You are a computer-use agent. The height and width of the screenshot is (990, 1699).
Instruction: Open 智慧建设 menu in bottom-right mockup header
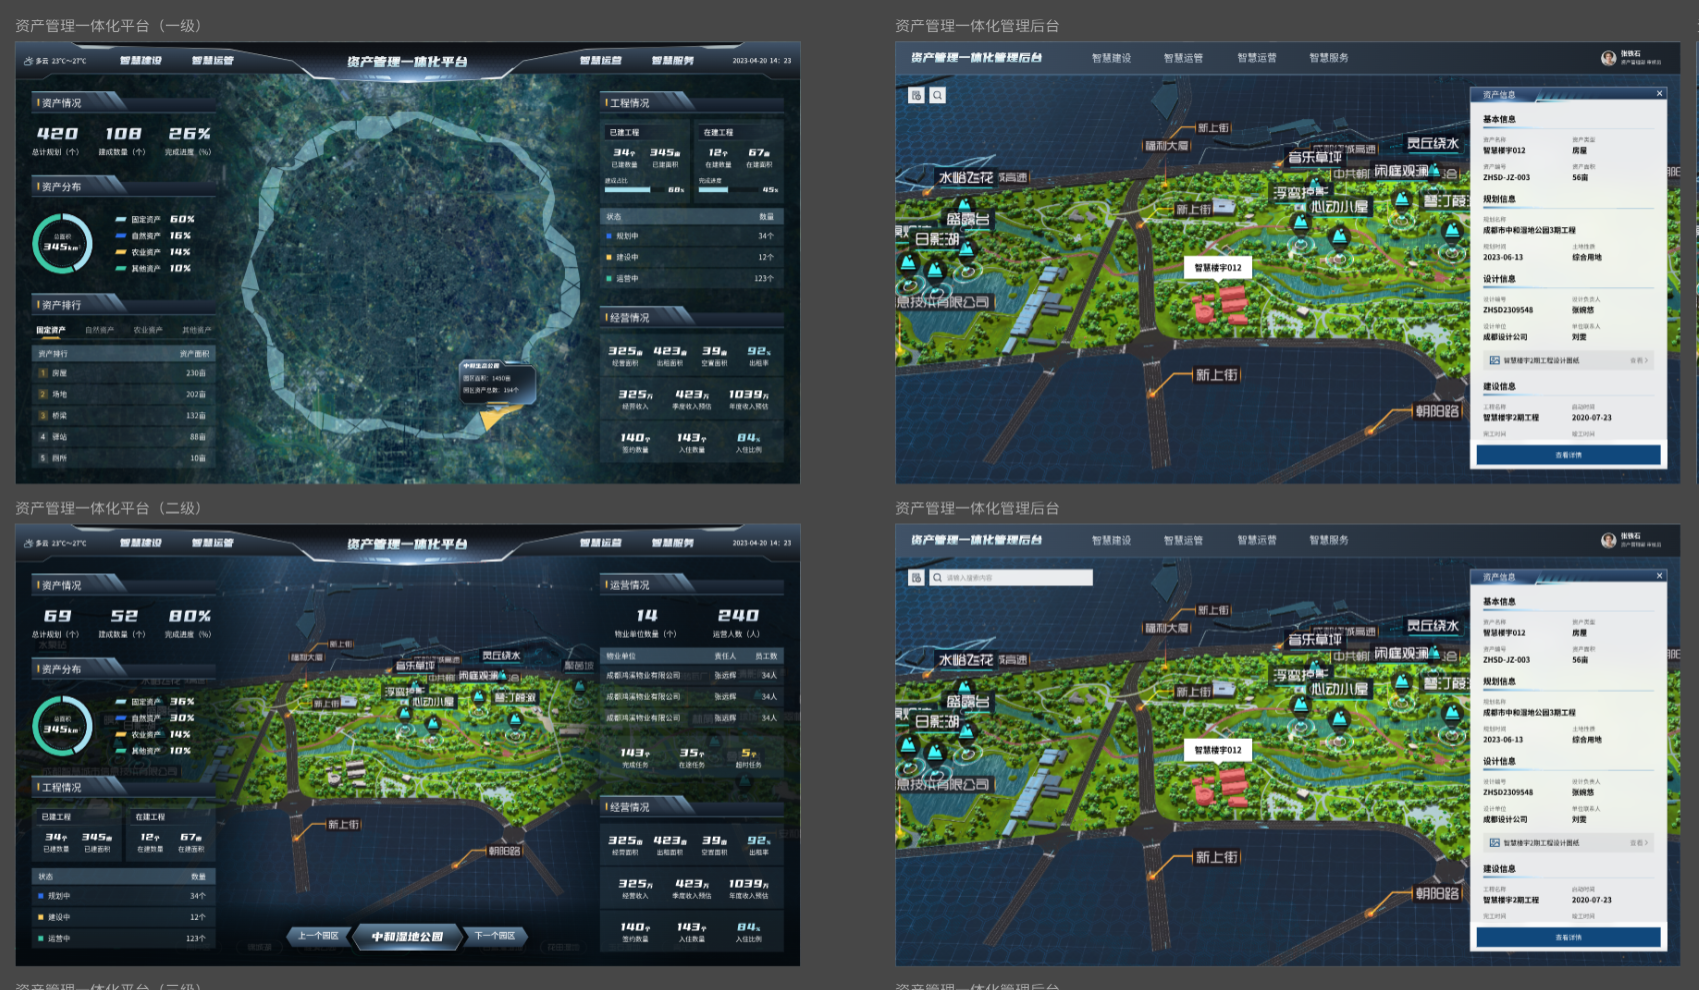[x=1111, y=540]
